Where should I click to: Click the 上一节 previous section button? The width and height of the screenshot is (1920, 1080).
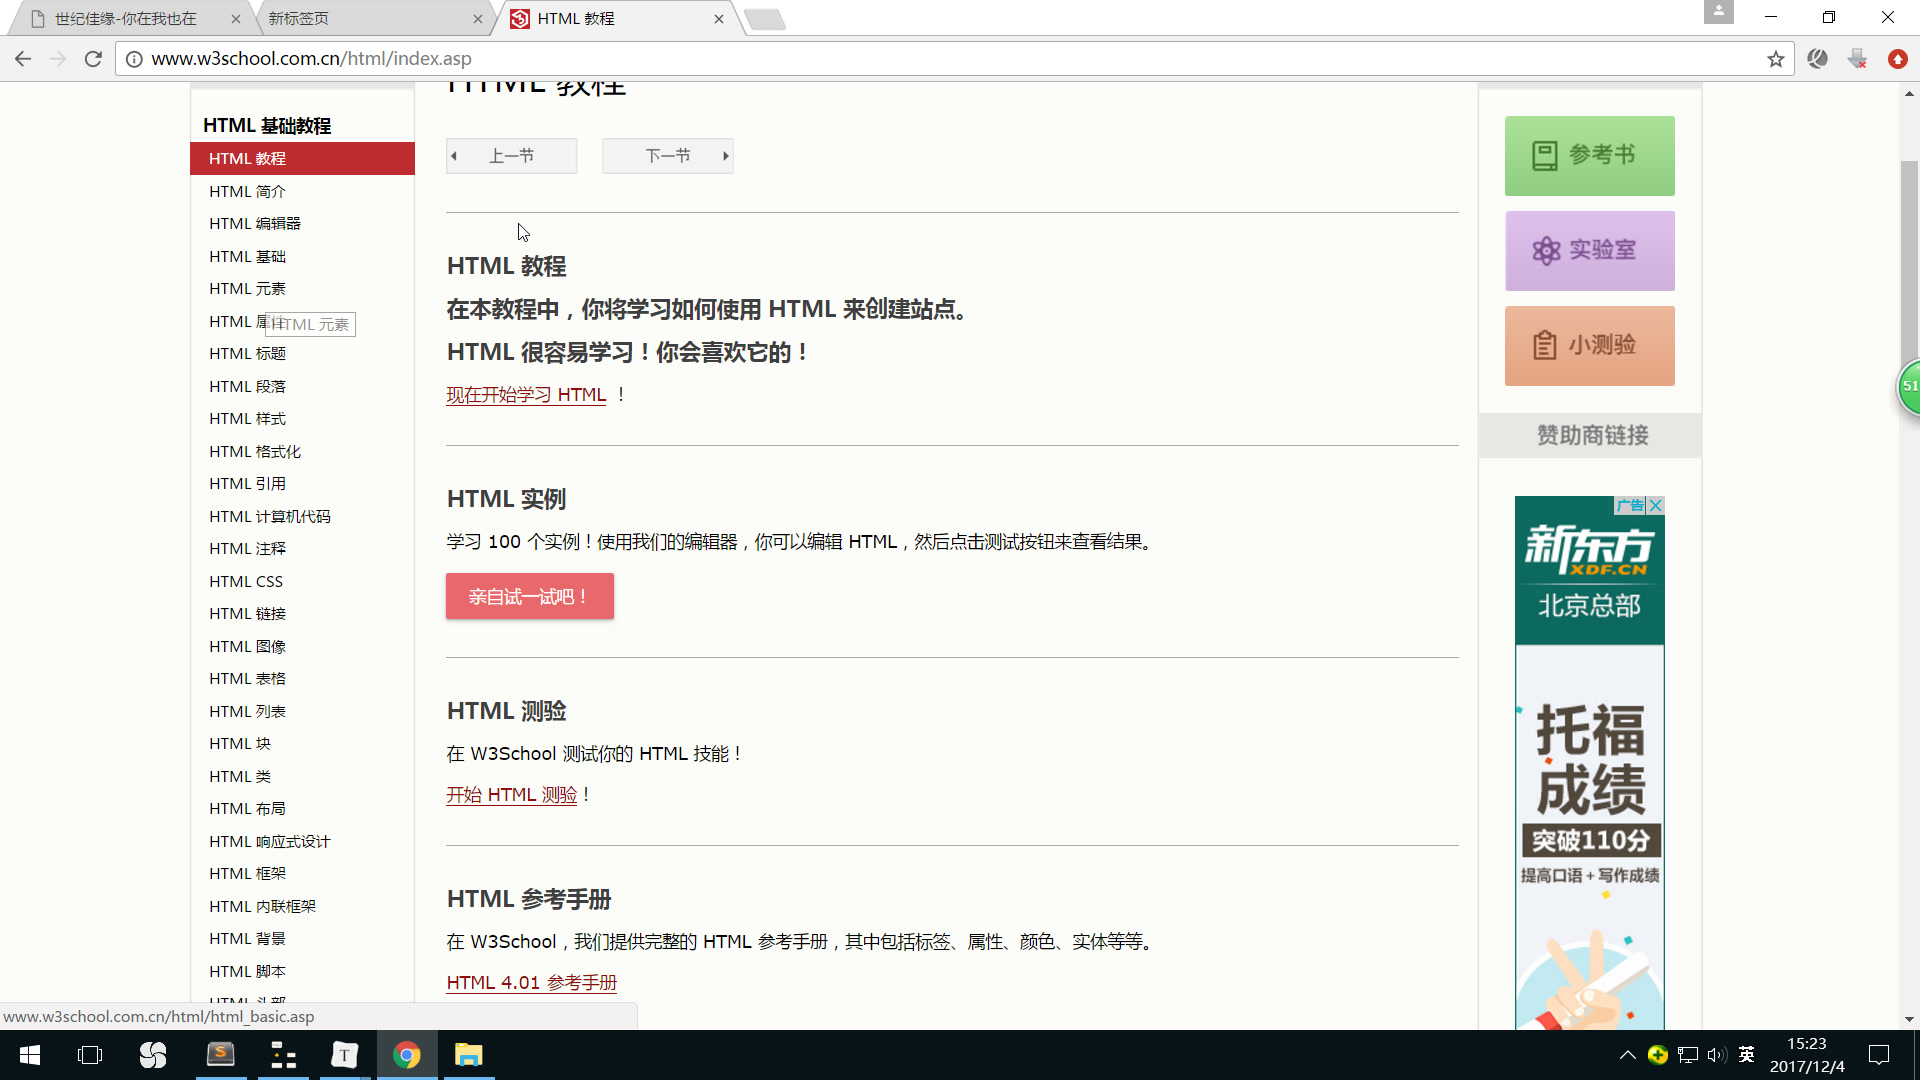click(510, 156)
